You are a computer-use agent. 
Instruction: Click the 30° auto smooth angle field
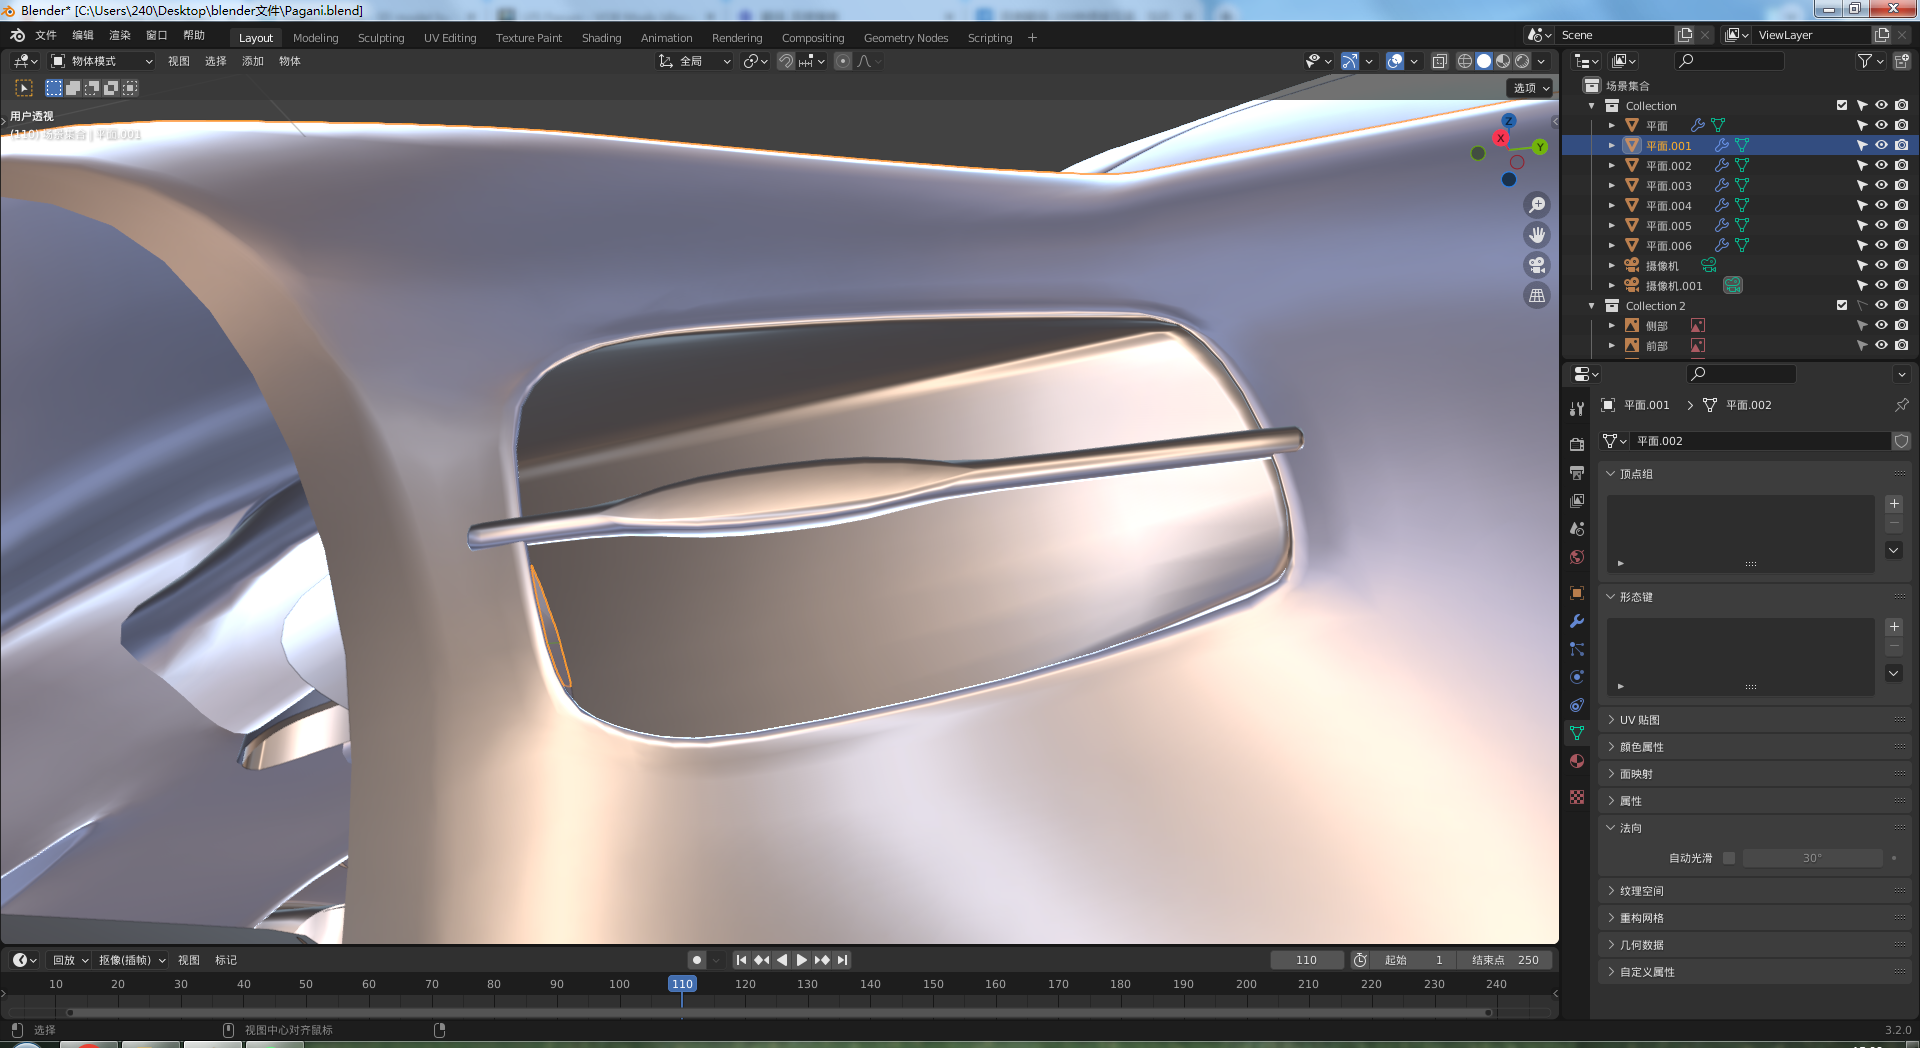tap(1813, 858)
